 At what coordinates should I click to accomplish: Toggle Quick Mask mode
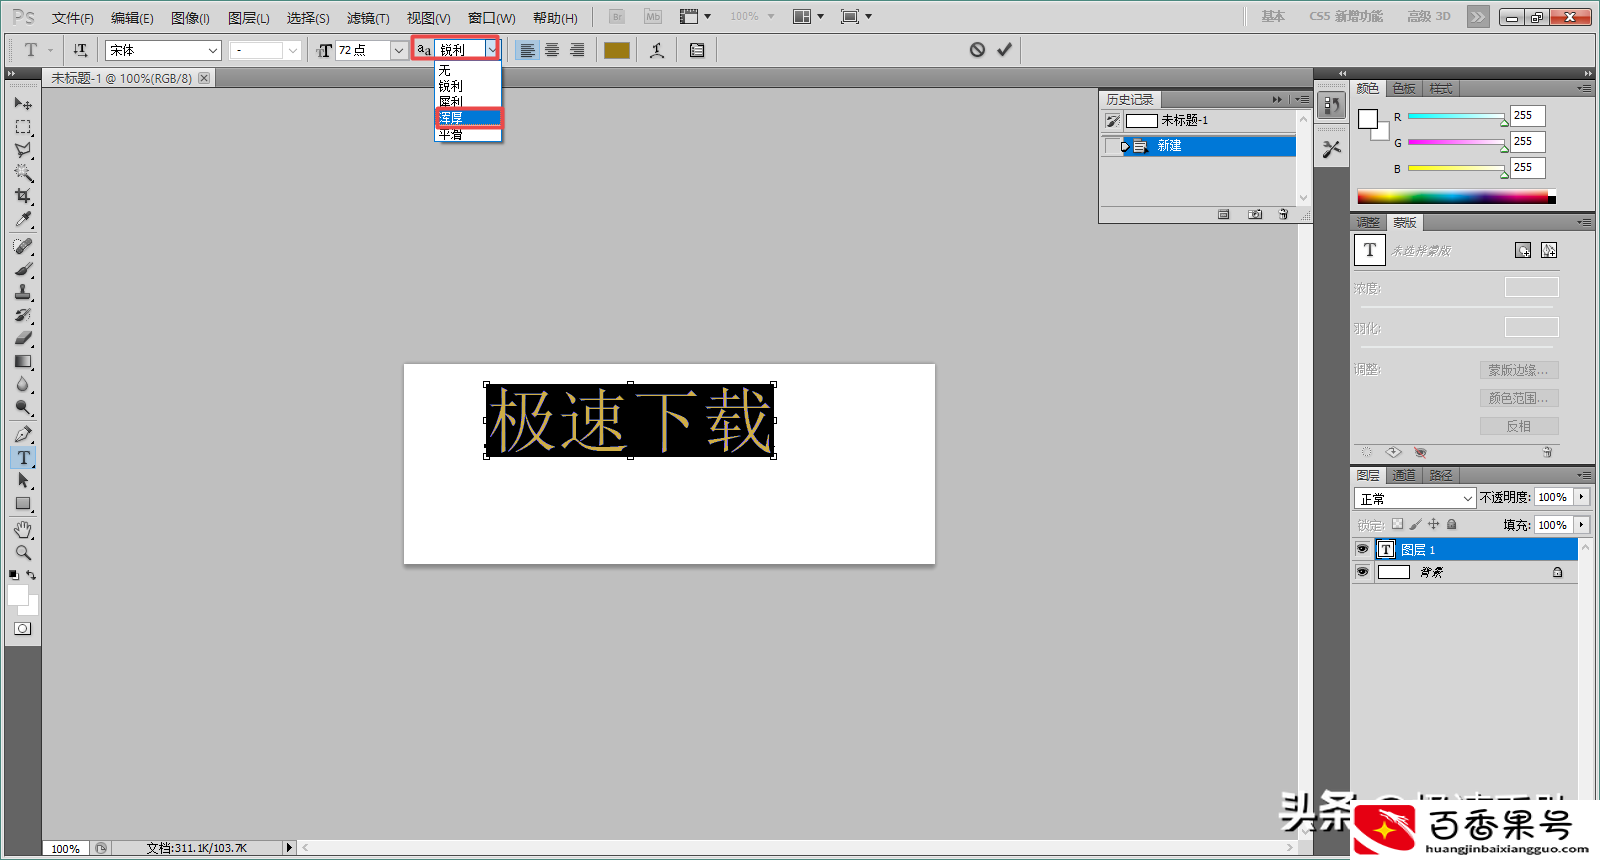point(23,629)
